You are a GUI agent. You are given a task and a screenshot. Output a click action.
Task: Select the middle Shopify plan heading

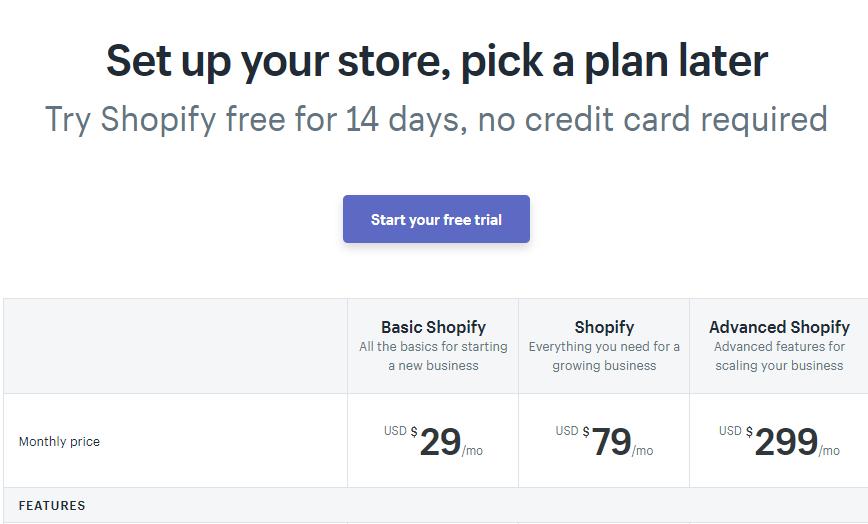[604, 327]
